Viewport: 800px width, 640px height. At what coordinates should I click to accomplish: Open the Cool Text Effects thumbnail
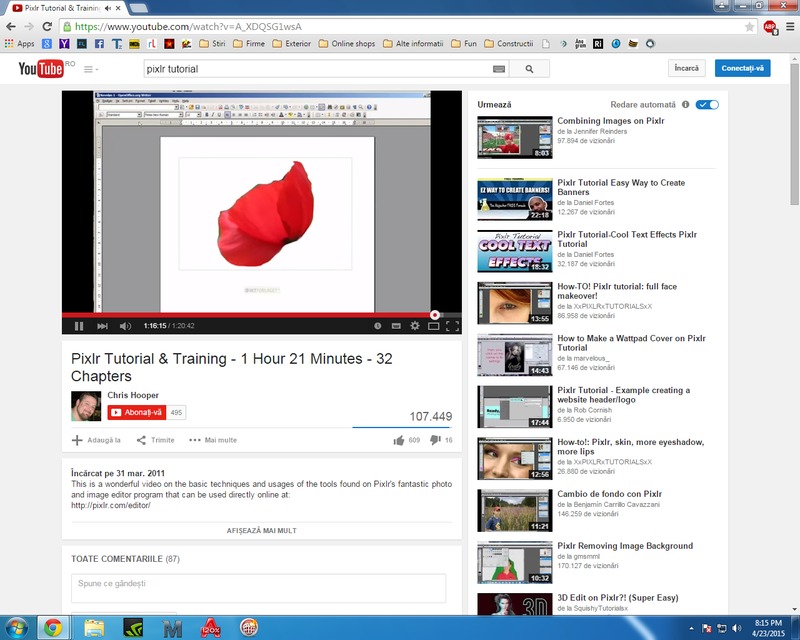pos(515,251)
